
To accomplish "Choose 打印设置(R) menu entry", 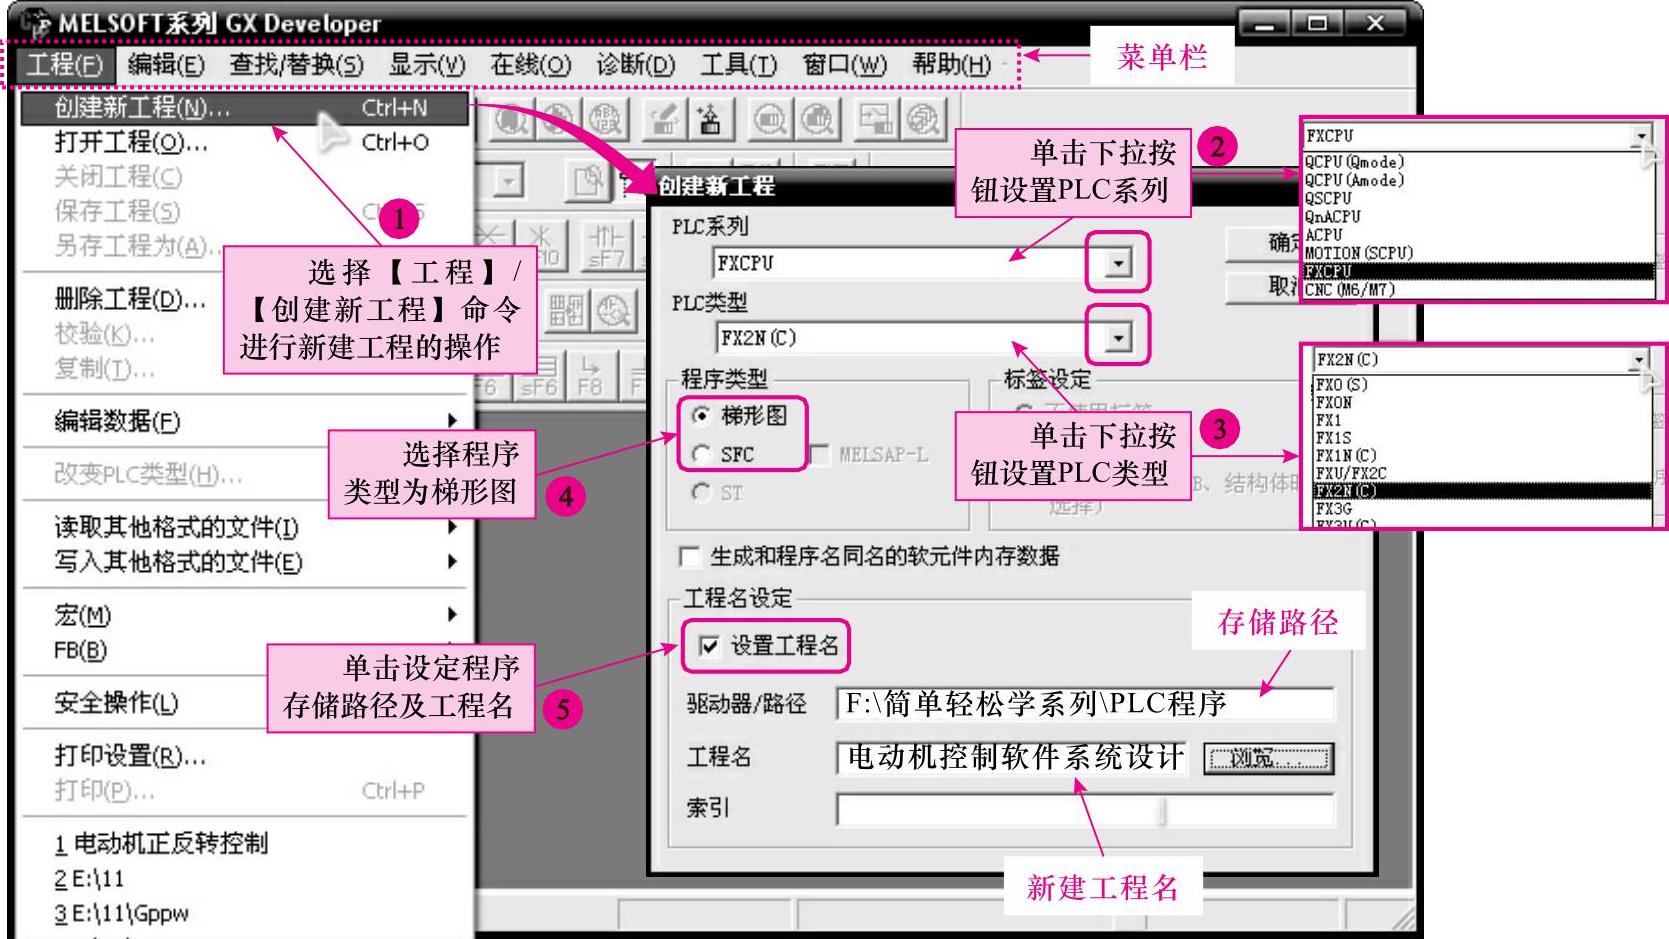I will tap(245, 756).
